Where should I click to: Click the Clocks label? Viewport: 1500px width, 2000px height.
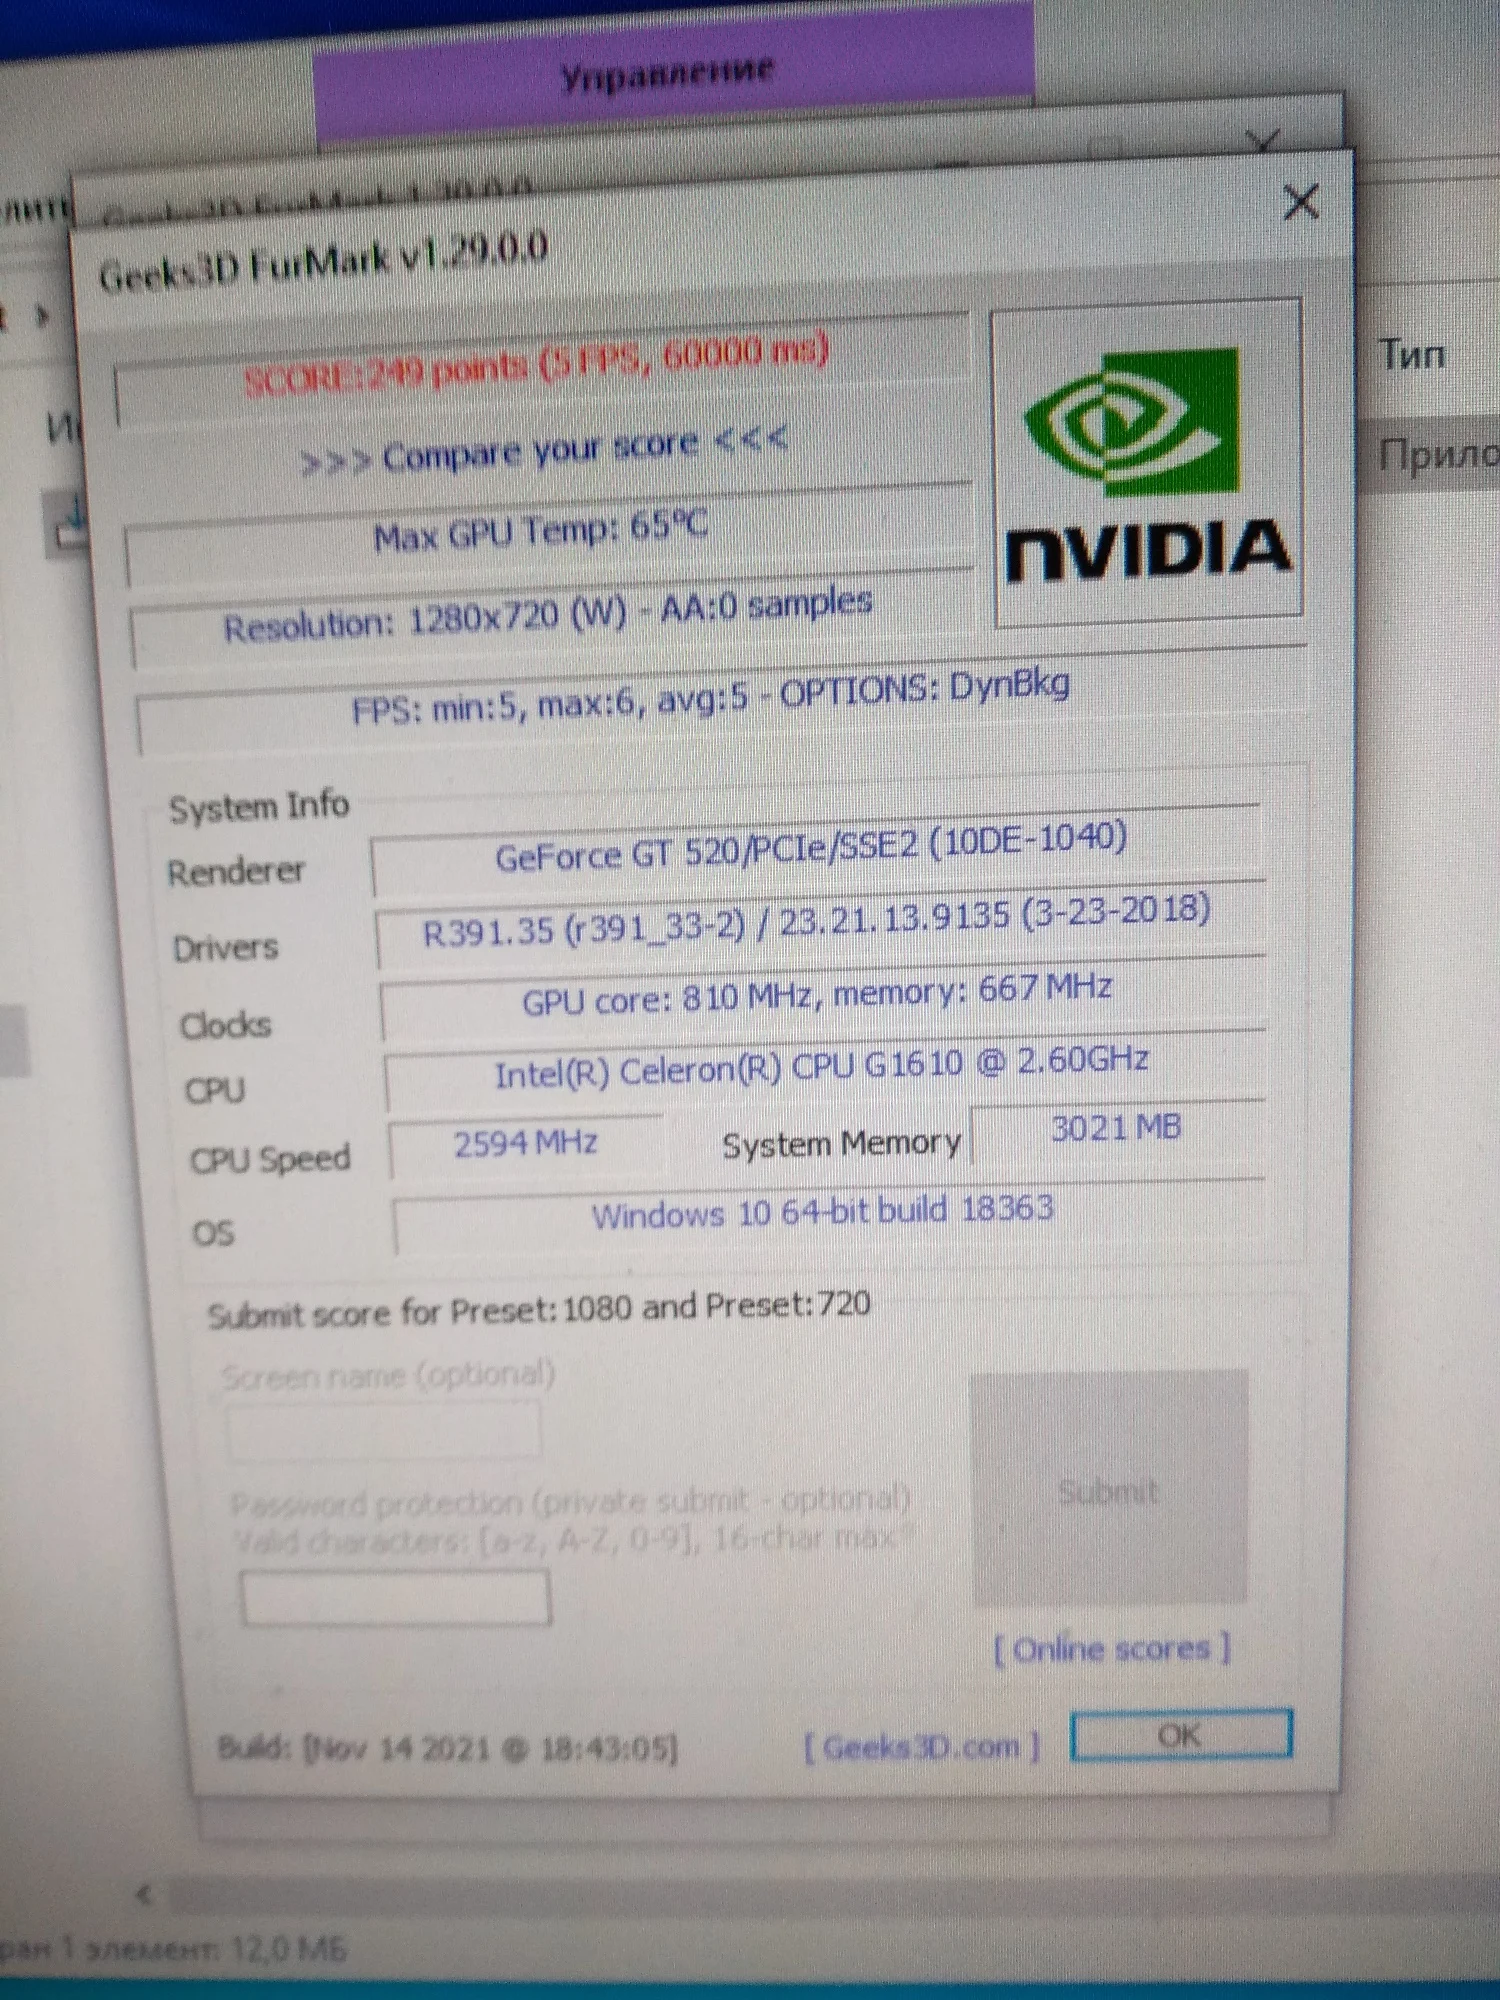click(226, 1025)
